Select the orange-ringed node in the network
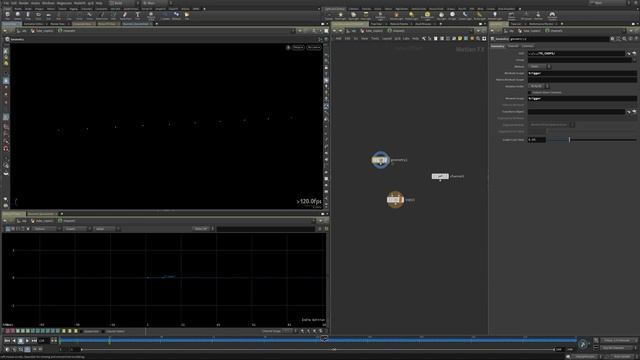The width and height of the screenshot is (640, 360). click(x=395, y=200)
